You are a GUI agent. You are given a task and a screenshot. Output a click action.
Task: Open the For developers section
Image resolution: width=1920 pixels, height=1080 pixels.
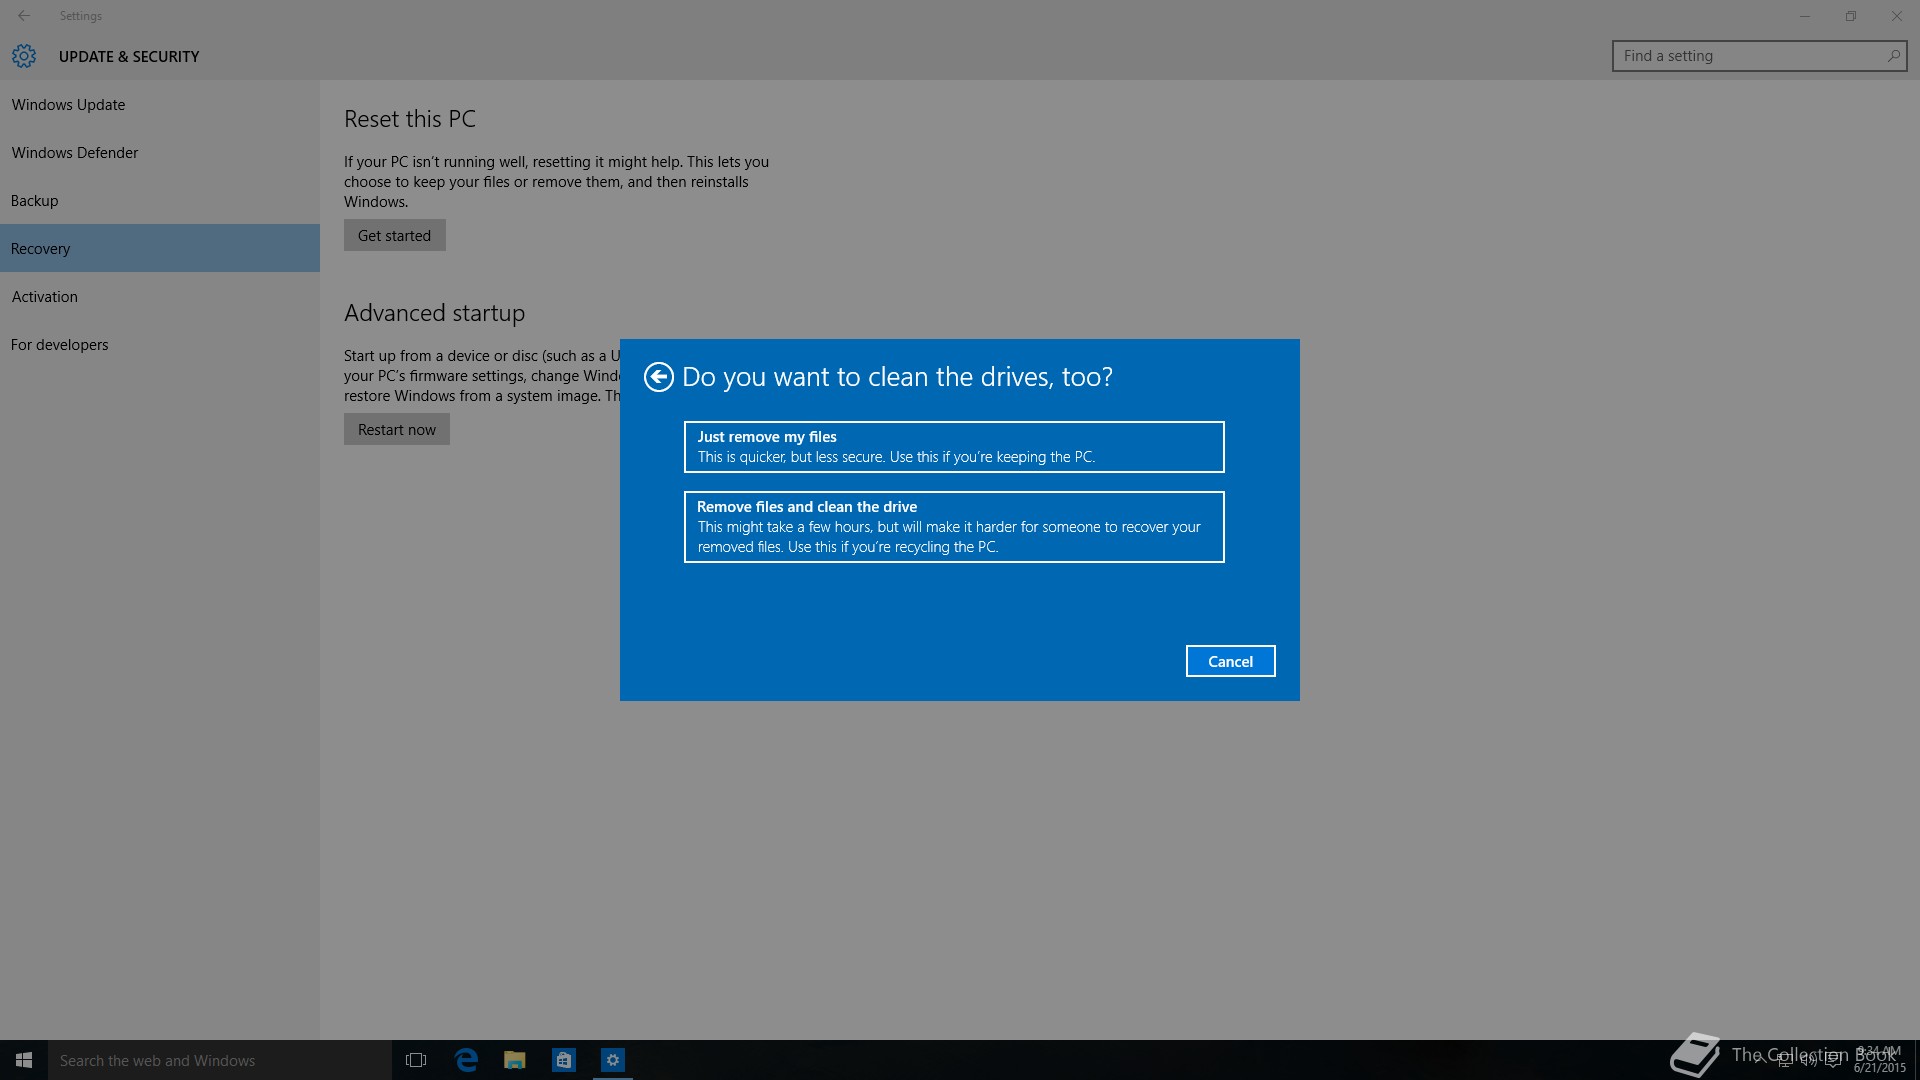click(160, 344)
